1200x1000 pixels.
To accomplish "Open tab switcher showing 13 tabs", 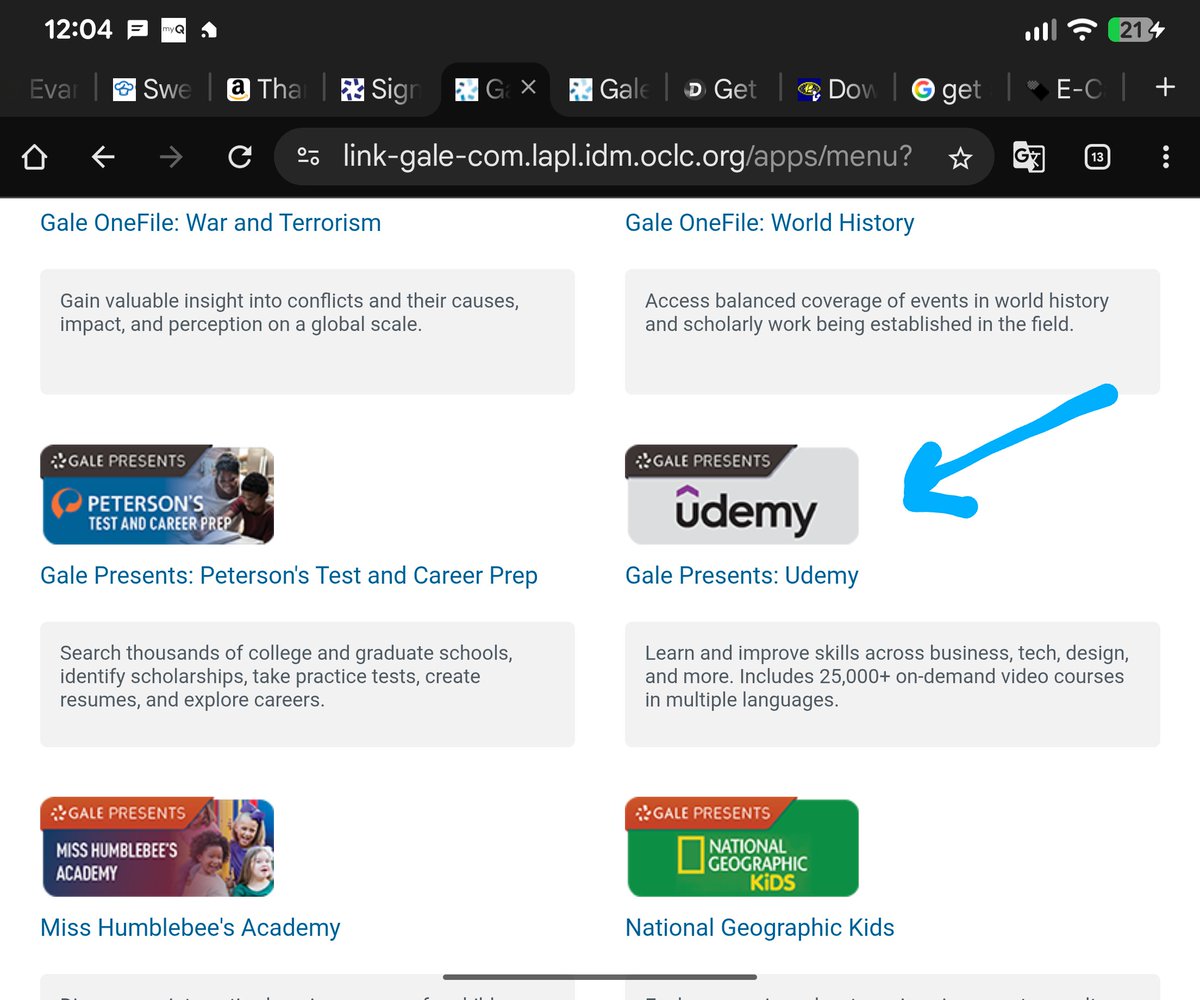I will 1097,157.
